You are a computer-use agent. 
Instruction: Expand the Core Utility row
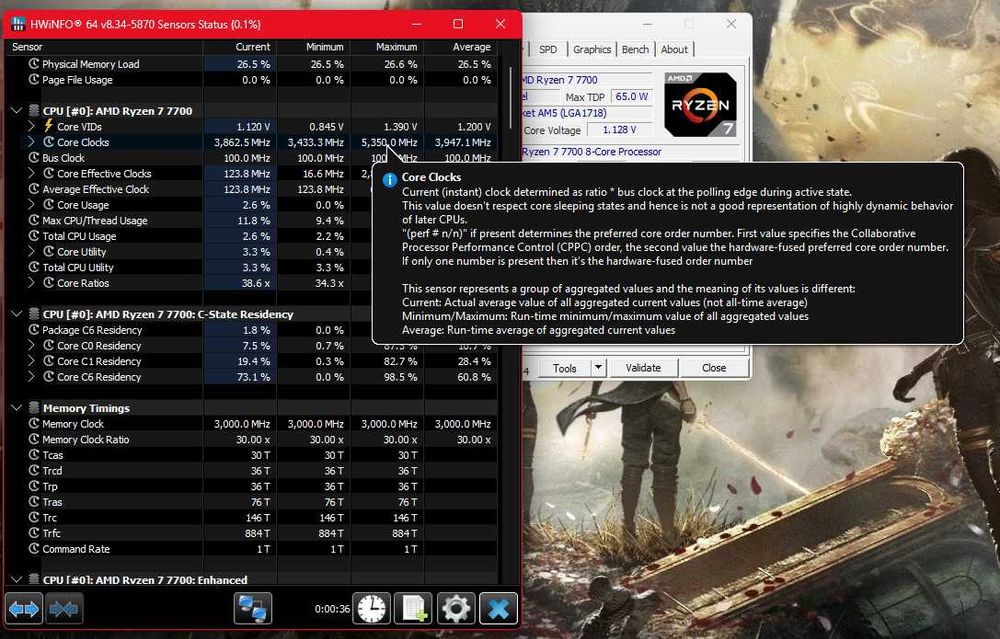[x=31, y=251]
